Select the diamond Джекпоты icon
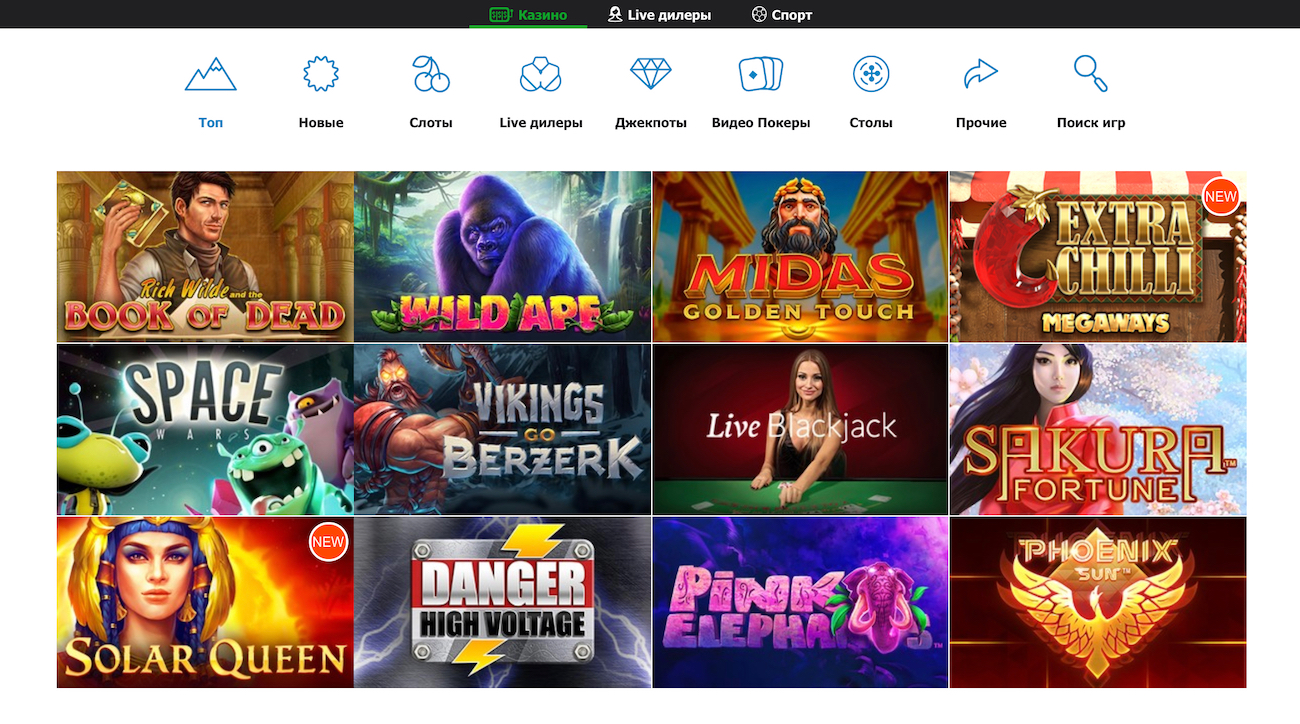This screenshot has width=1300, height=724. (x=651, y=75)
